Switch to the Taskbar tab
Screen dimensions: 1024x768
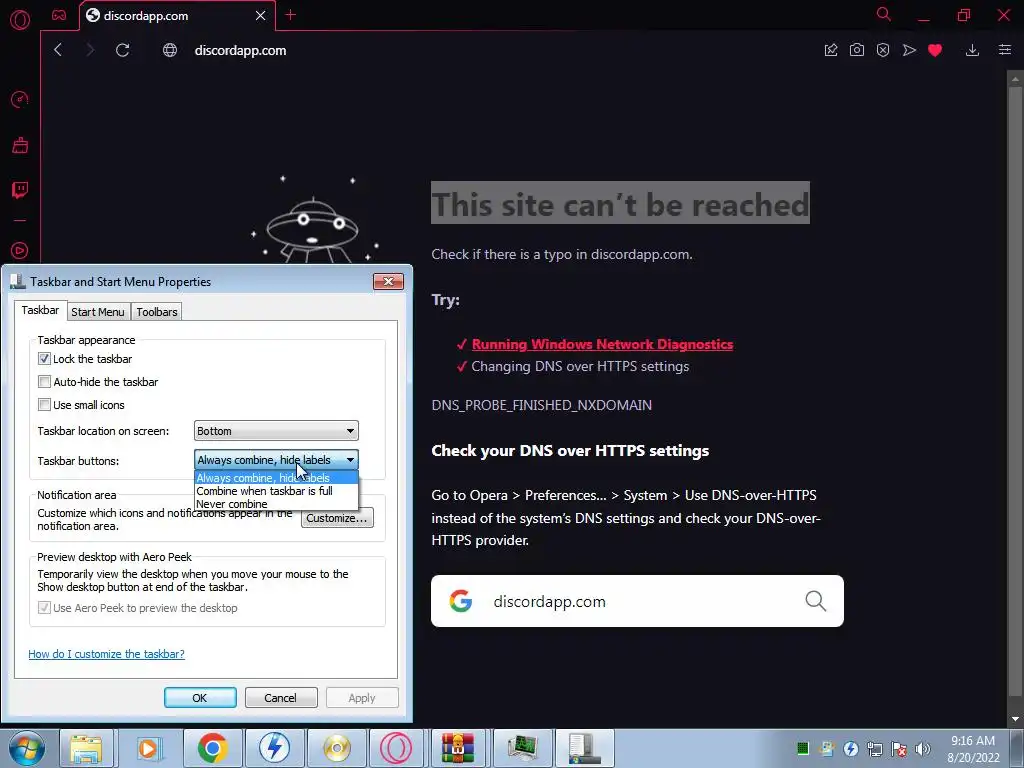click(x=40, y=310)
